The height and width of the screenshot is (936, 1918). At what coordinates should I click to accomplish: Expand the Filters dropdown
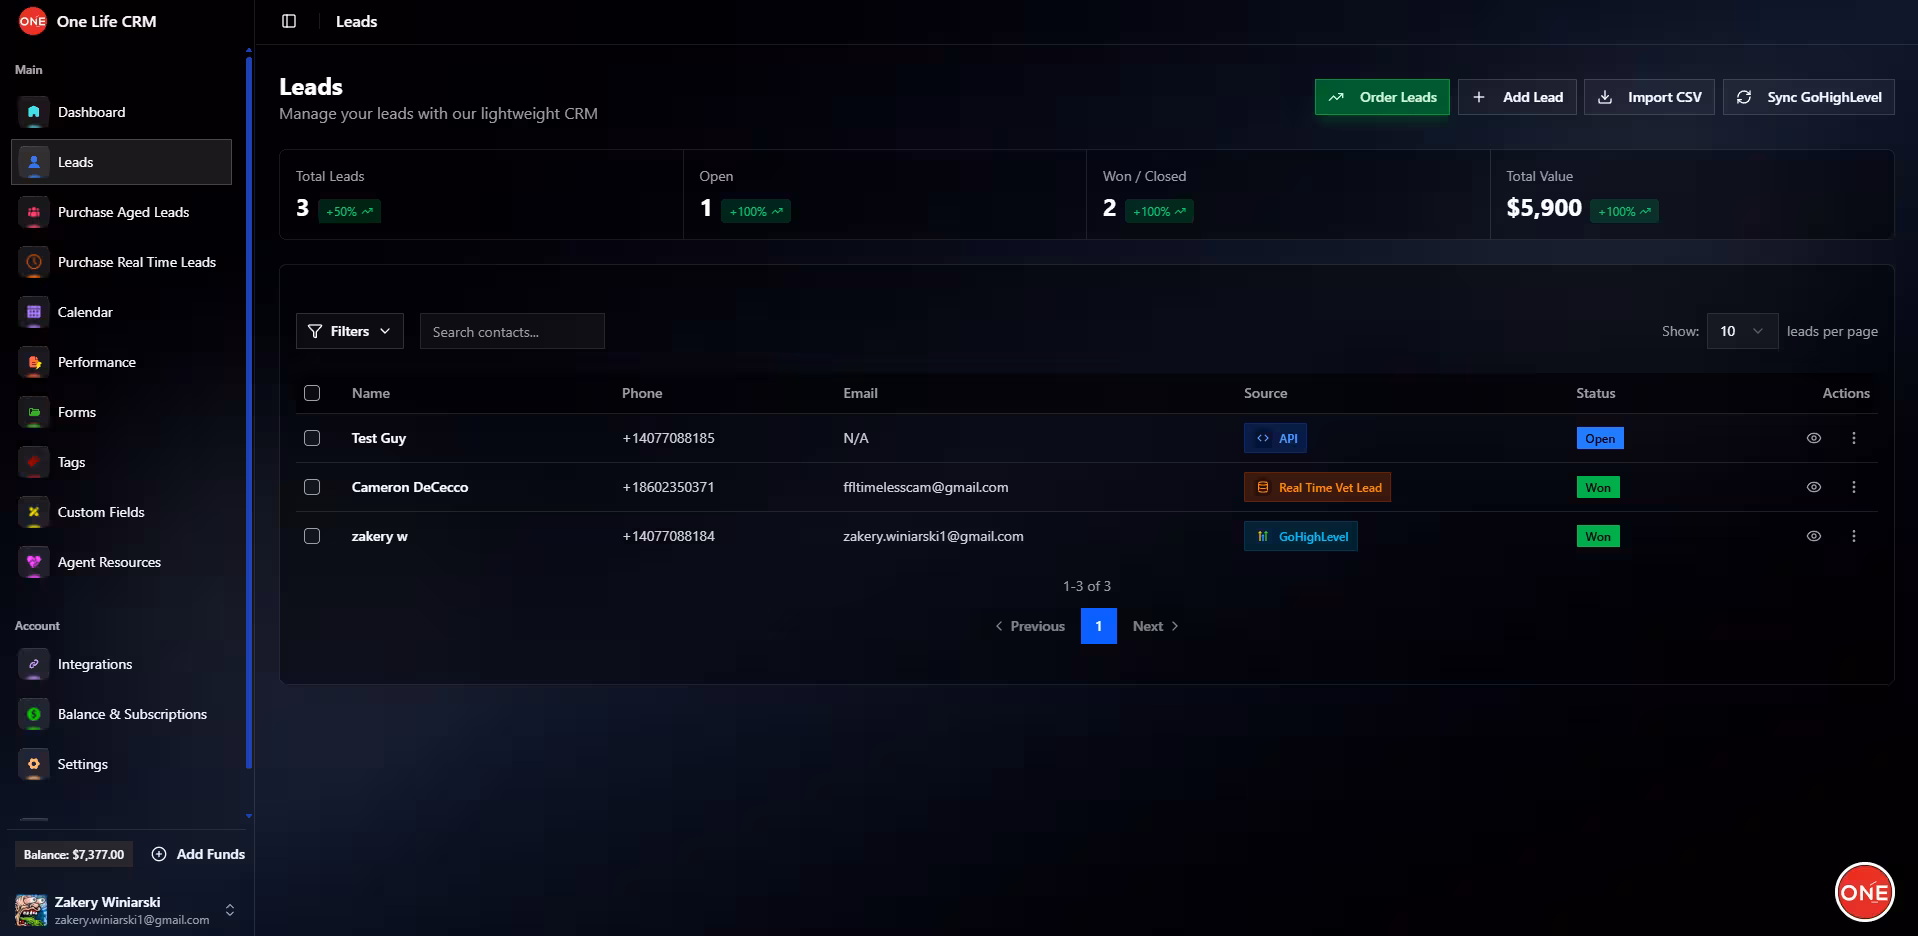tap(349, 331)
